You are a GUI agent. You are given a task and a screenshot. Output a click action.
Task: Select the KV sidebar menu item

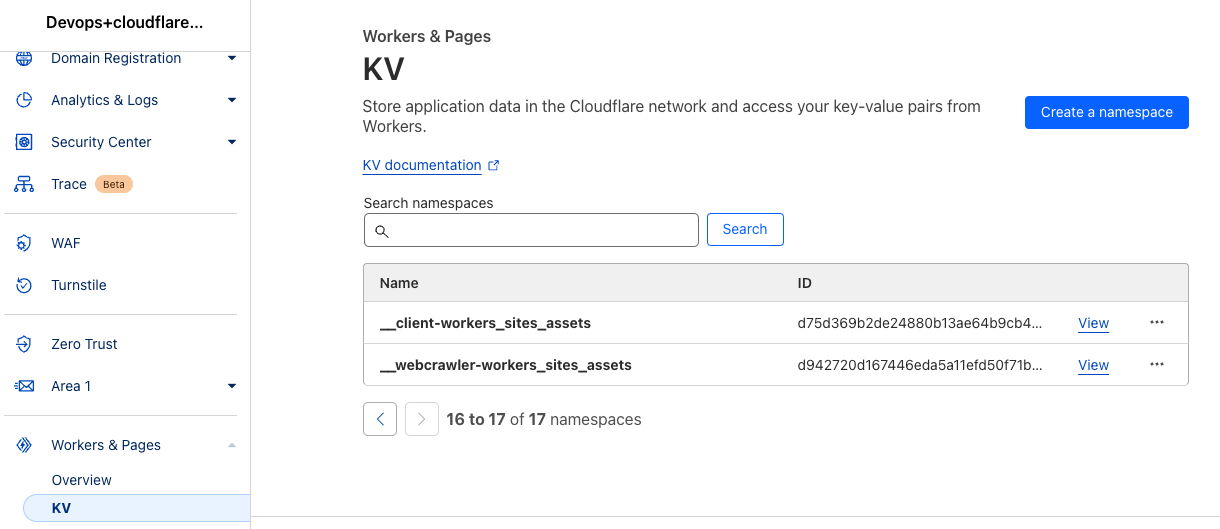[62, 508]
